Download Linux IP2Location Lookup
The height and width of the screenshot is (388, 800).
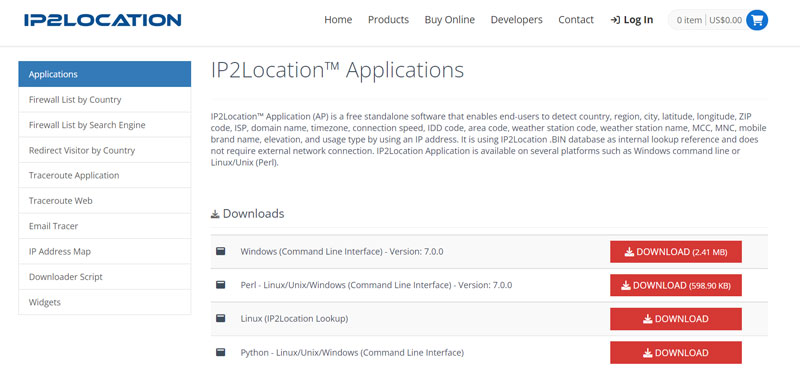(x=676, y=319)
